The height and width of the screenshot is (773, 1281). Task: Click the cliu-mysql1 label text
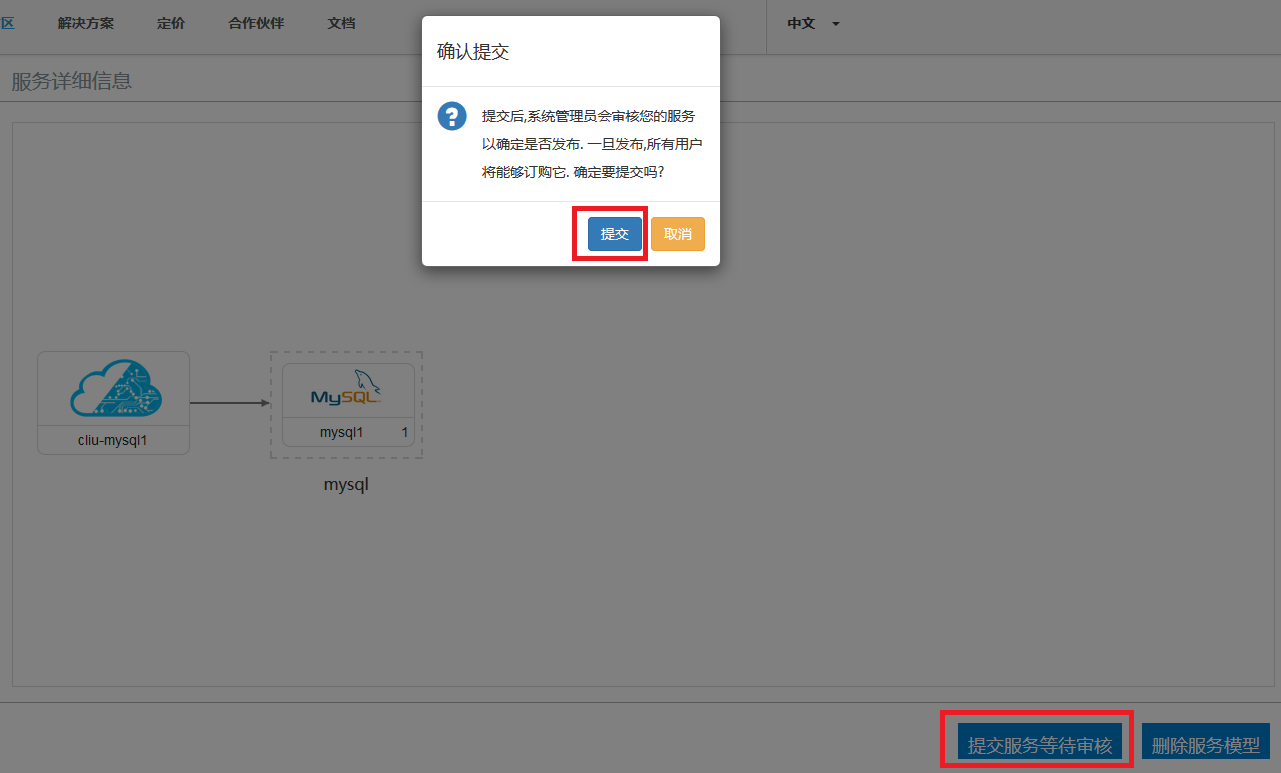tap(113, 440)
